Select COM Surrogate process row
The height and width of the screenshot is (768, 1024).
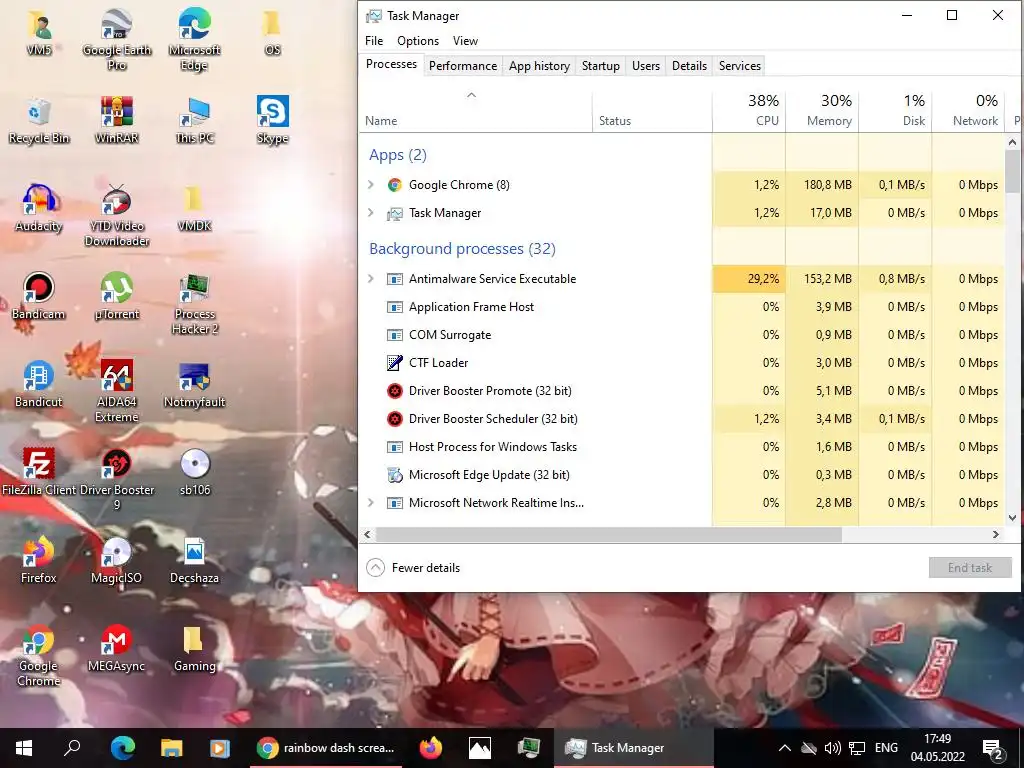click(681, 335)
